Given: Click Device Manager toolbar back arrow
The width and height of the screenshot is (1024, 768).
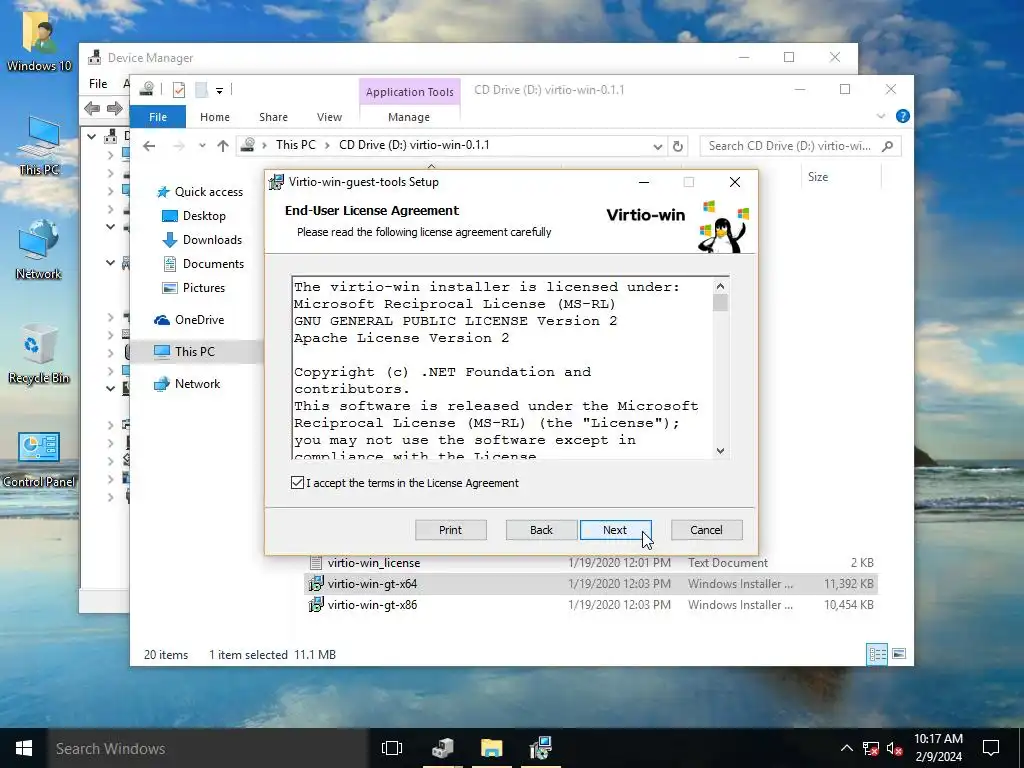Looking at the screenshot, I should click(92, 108).
